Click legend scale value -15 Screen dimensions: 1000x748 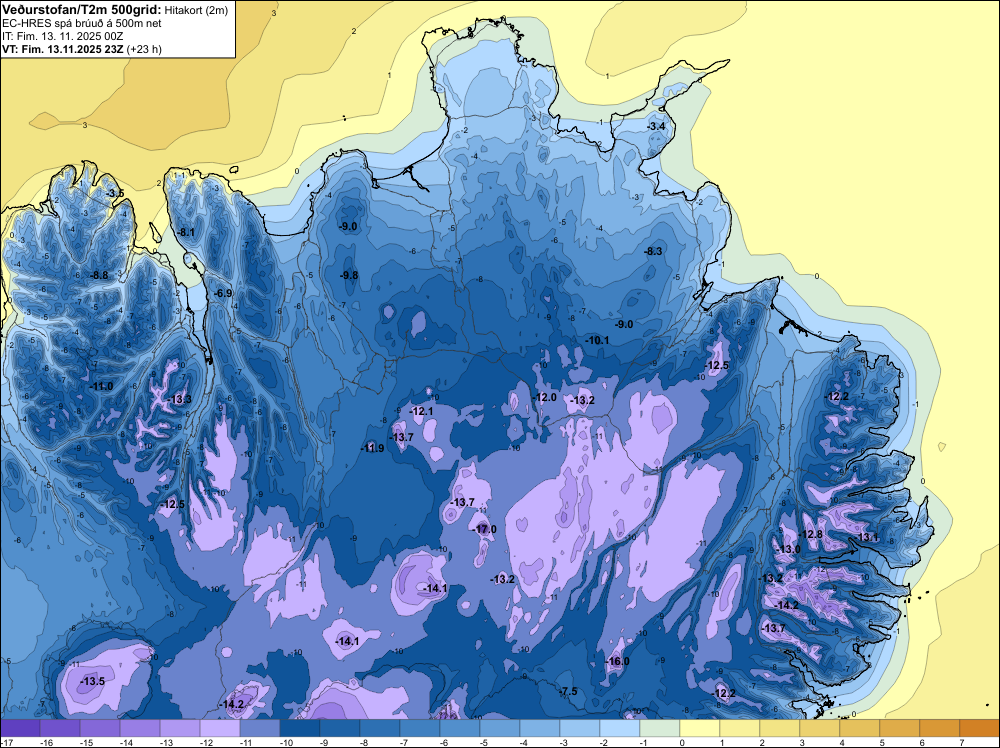(x=85, y=743)
